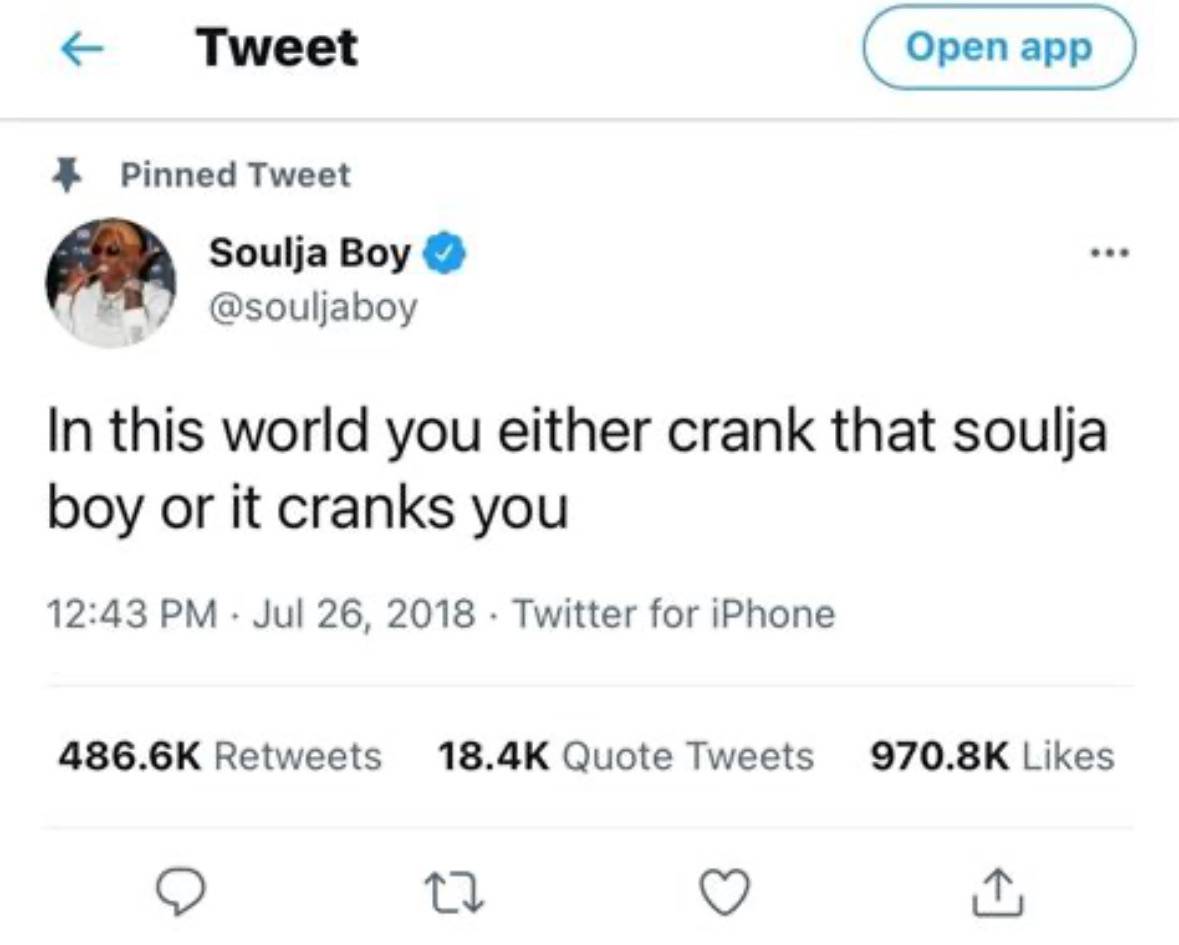Like the tweet with heart icon
Screen dimensions: 1179x945
(725, 892)
